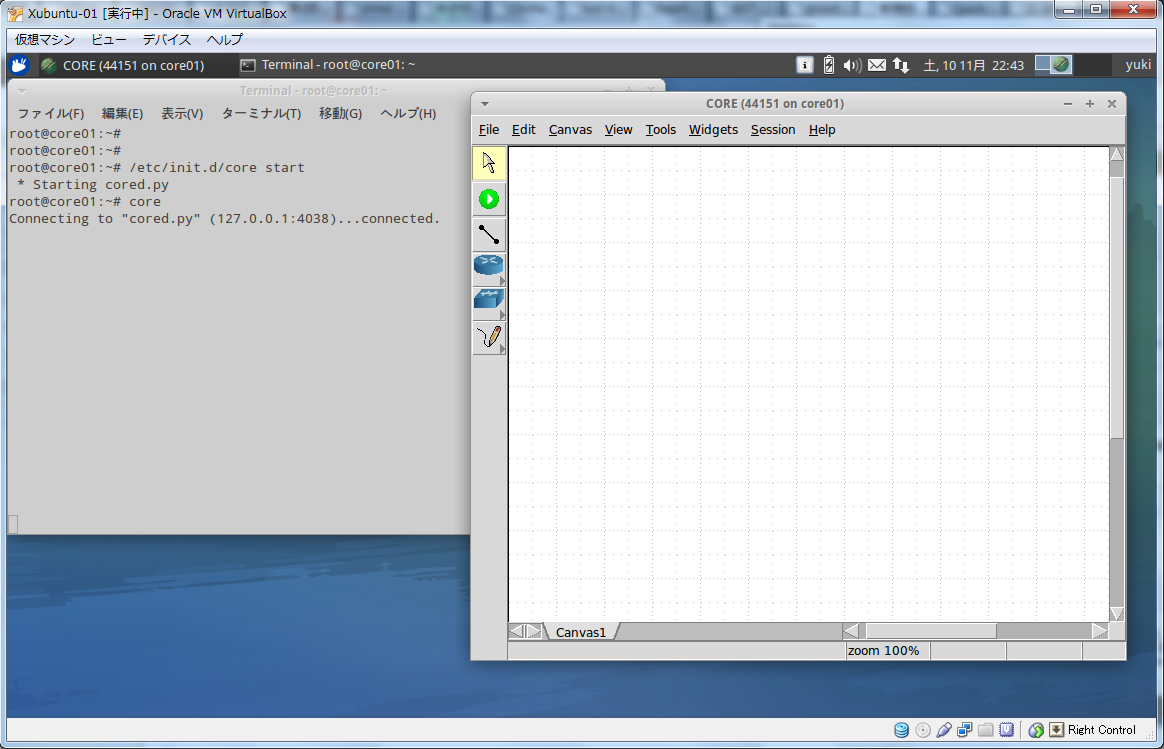Open the mail envelope indicator
The height and width of the screenshot is (749, 1164).
877,65
